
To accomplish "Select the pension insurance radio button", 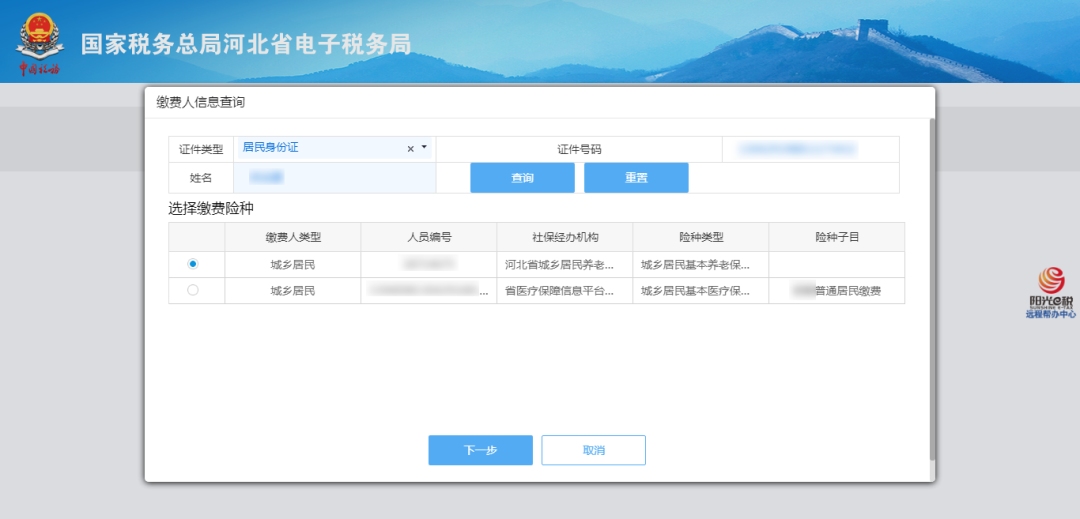I will point(193,264).
